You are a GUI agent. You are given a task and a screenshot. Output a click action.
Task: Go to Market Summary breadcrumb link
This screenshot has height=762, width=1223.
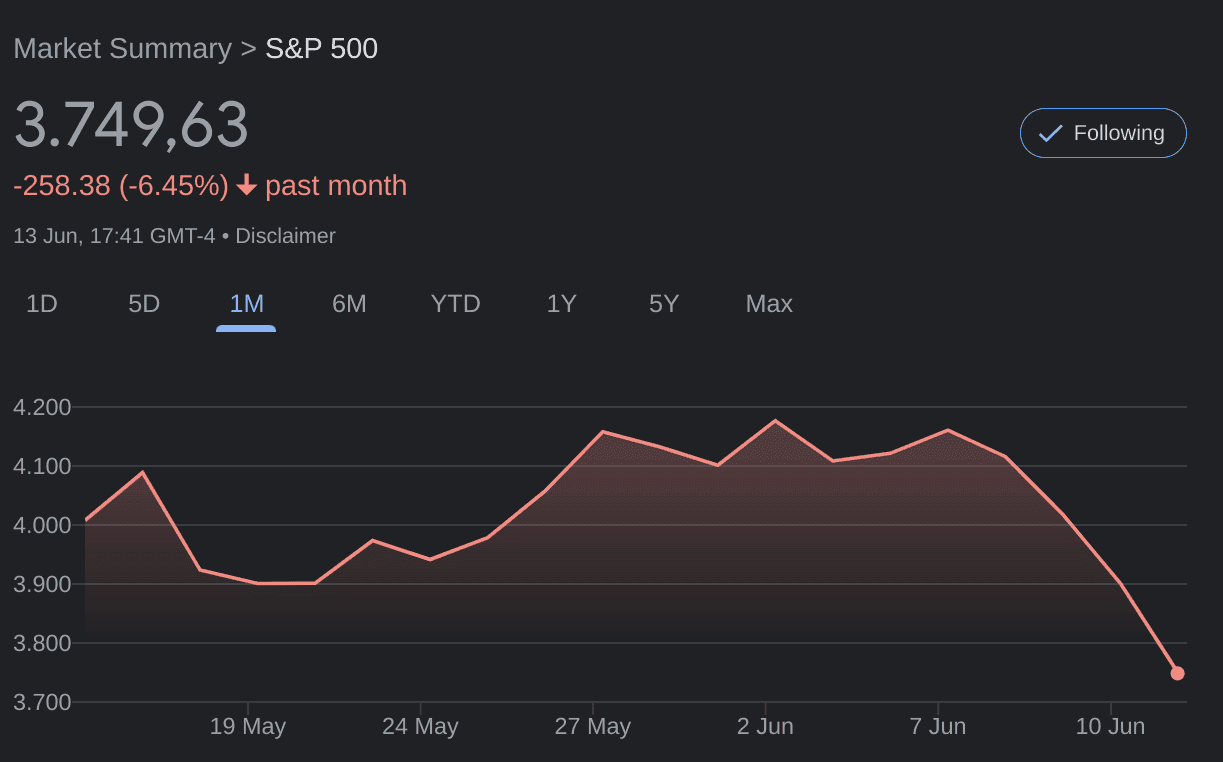[122, 49]
